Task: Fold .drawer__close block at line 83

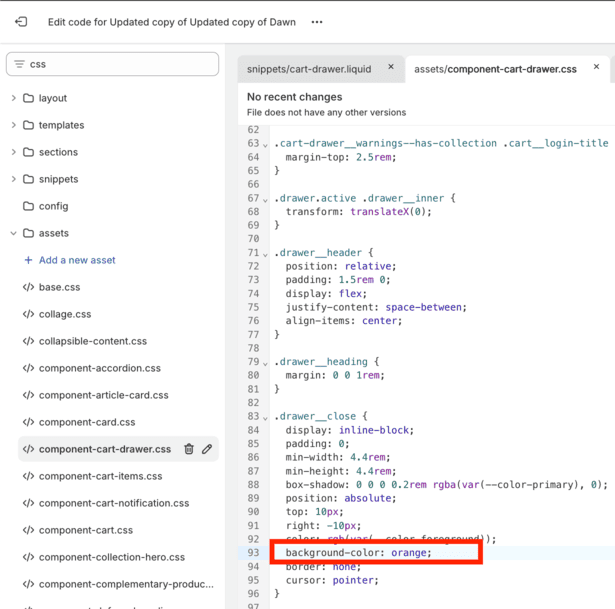Action: [265, 418]
